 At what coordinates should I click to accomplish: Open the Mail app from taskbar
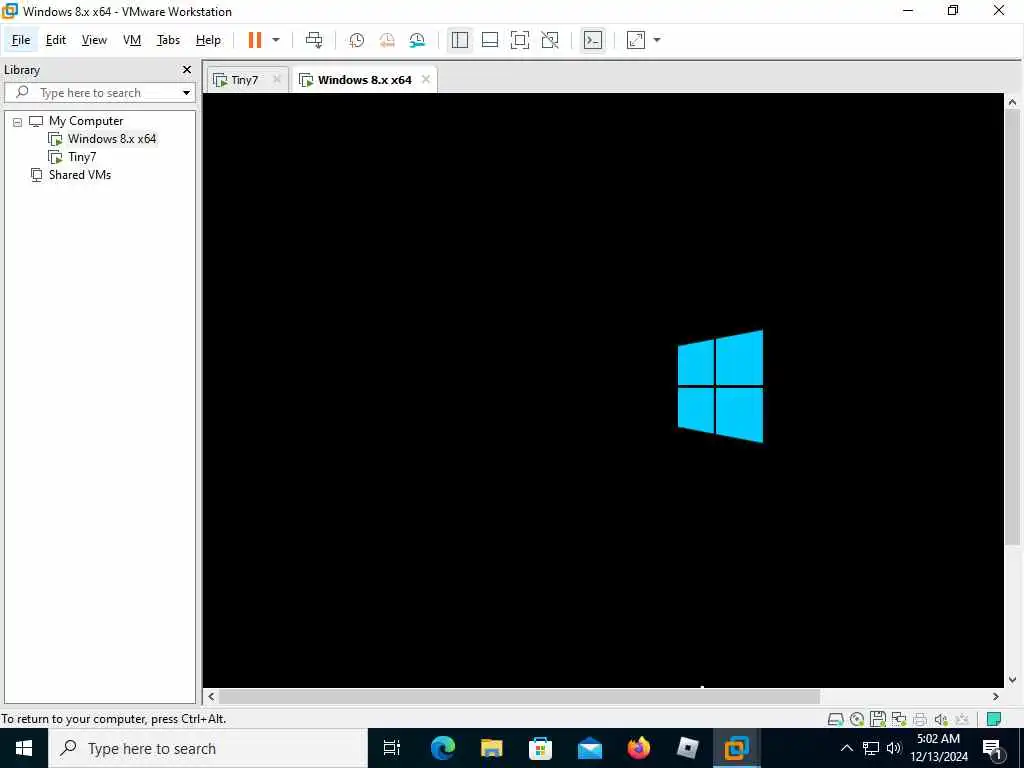click(590, 748)
